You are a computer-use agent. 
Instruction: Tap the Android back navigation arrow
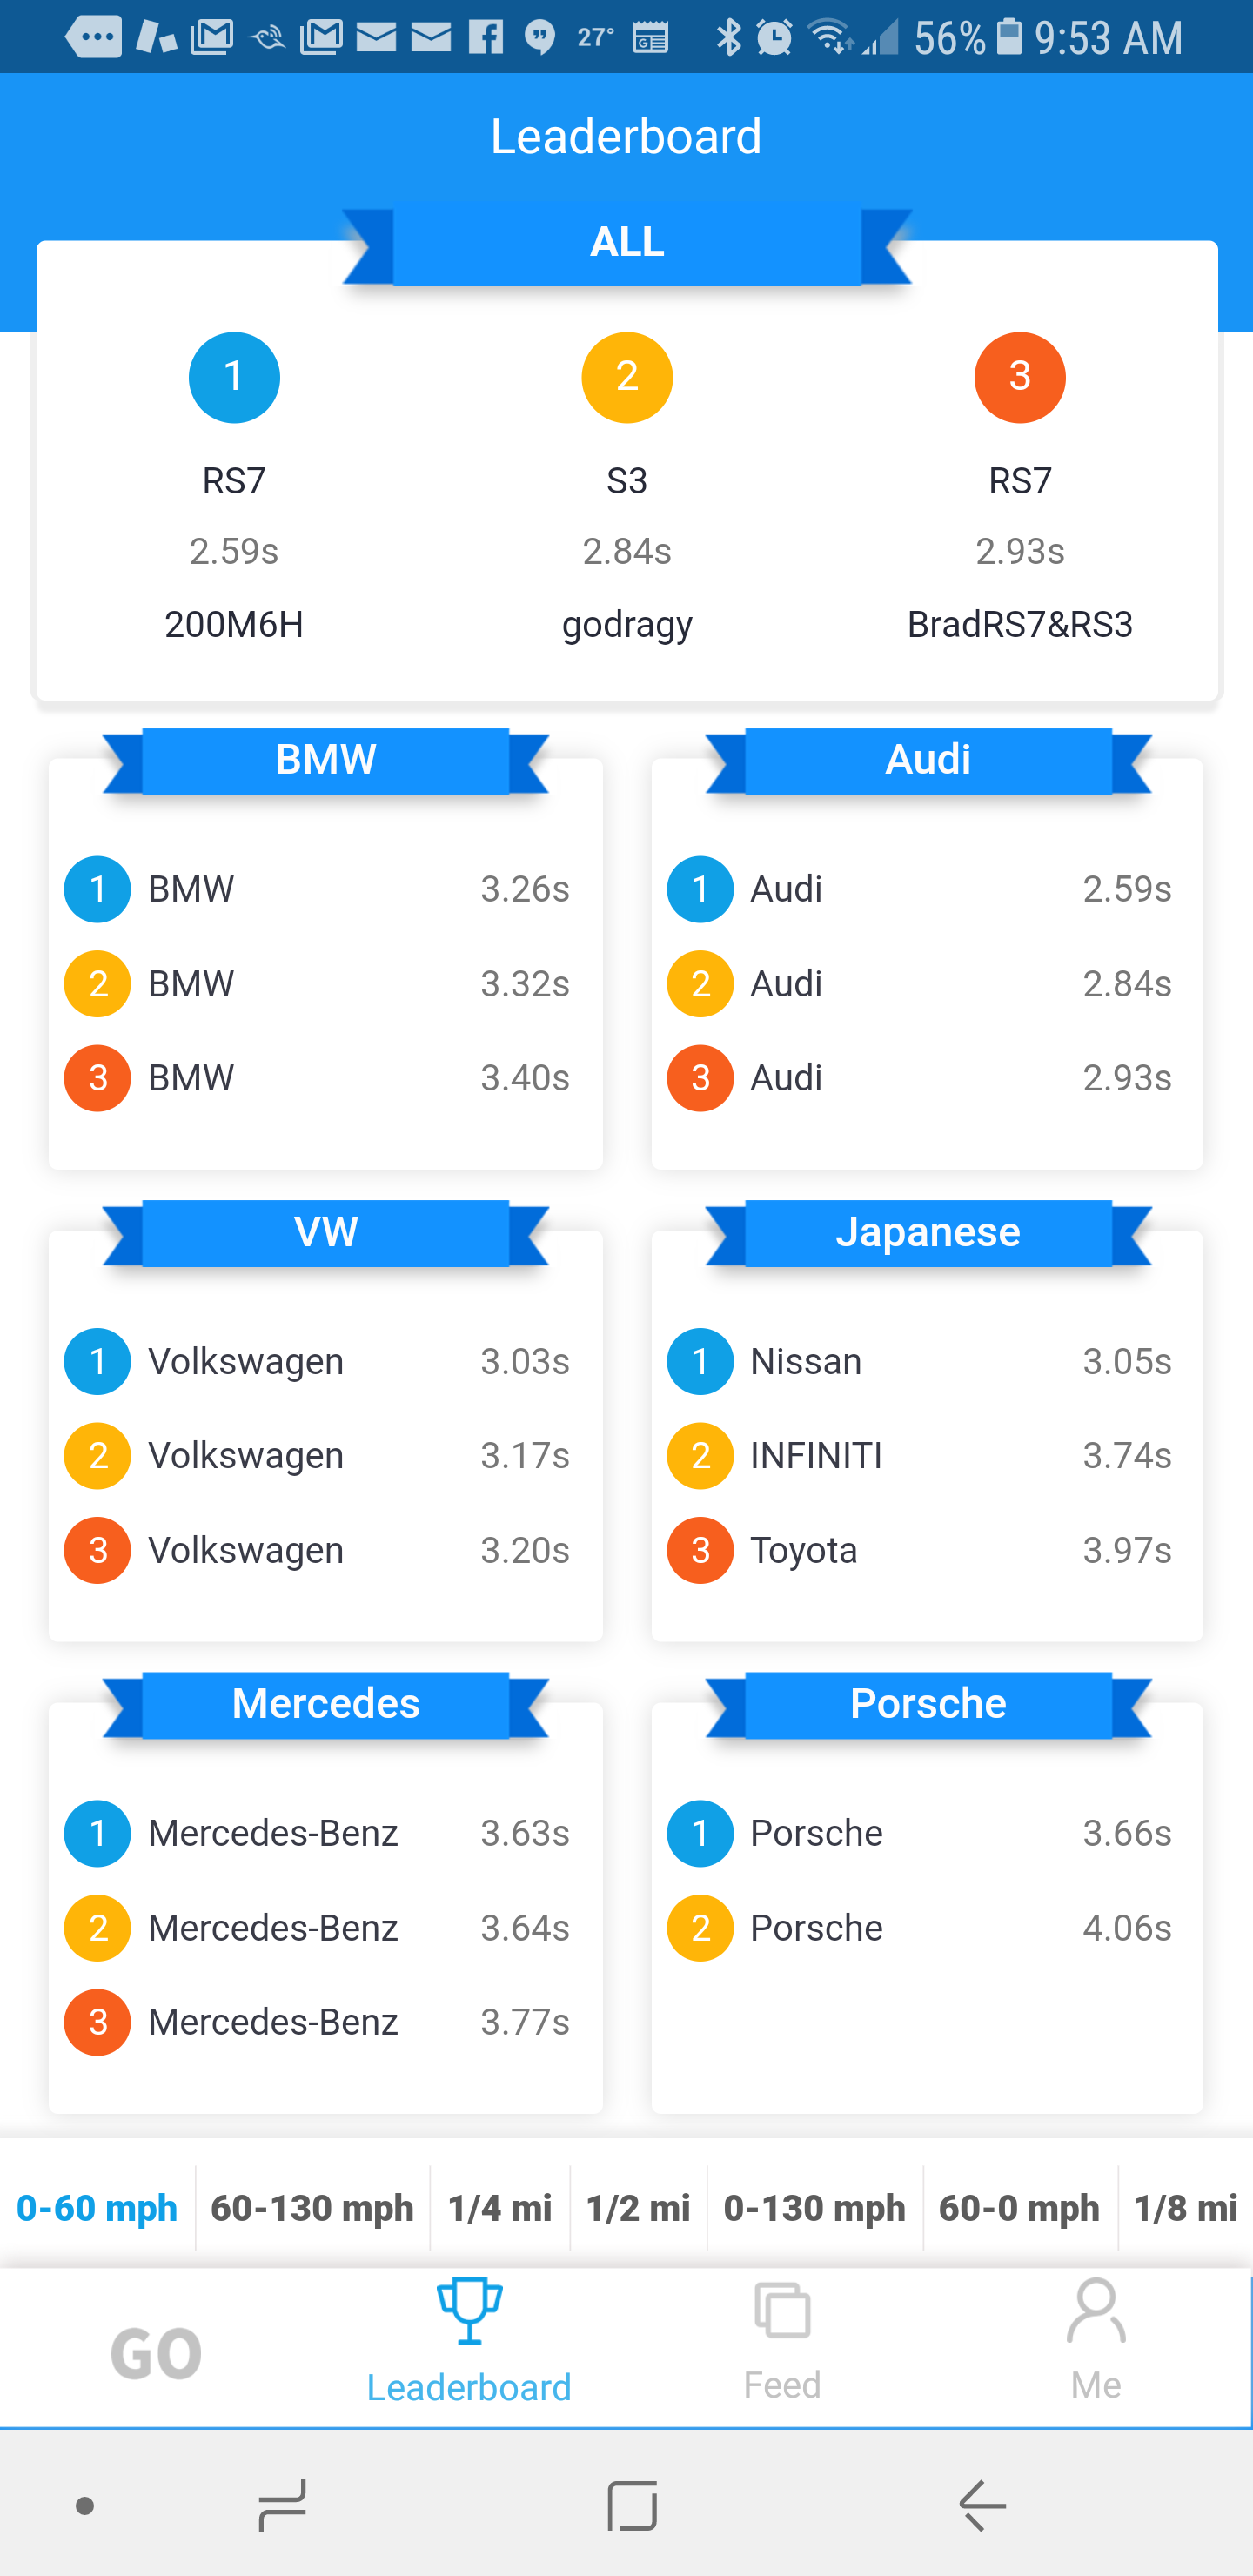tap(982, 2505)
